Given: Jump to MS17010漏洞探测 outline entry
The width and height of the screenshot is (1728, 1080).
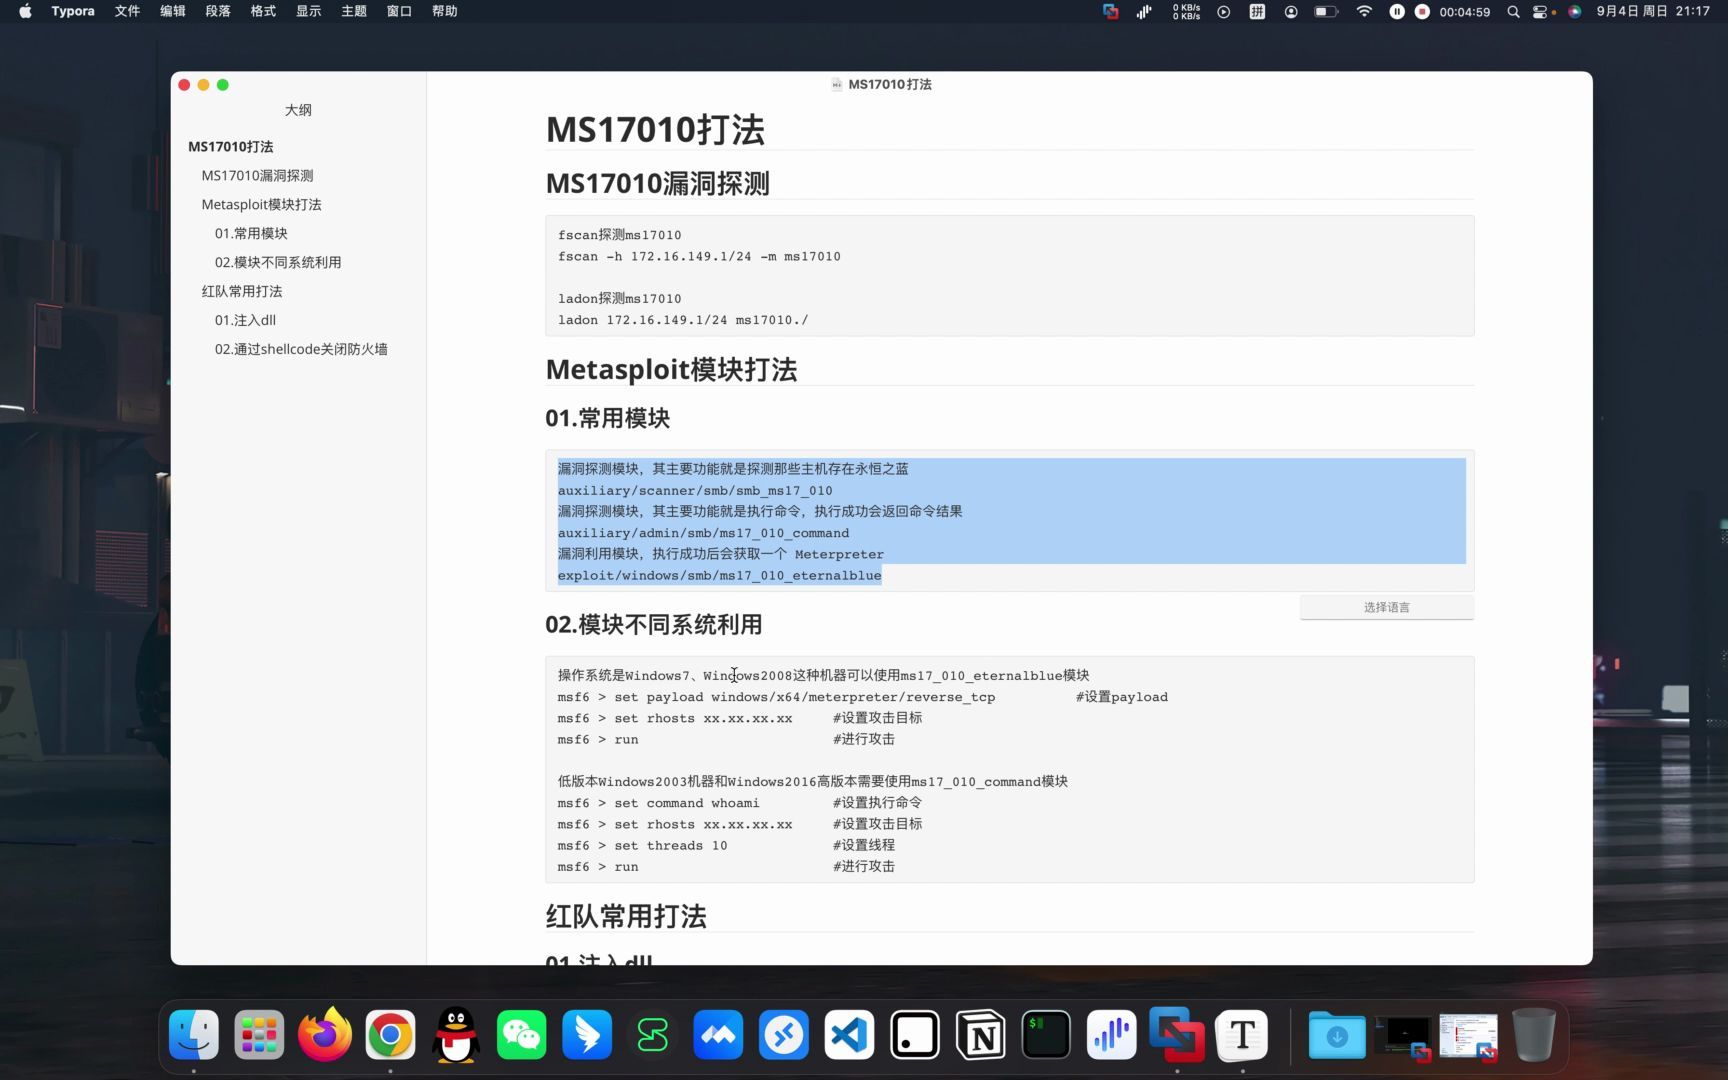Looking at the screenshot, I should 257,175.
